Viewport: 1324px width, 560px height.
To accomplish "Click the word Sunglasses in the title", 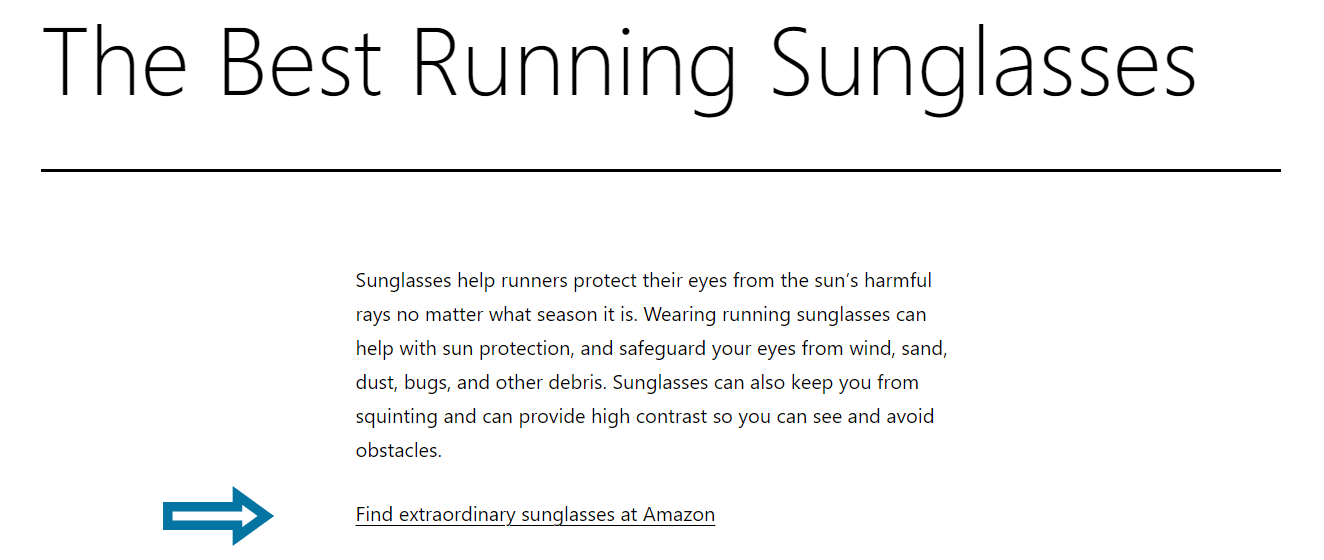I will (984, 63).
